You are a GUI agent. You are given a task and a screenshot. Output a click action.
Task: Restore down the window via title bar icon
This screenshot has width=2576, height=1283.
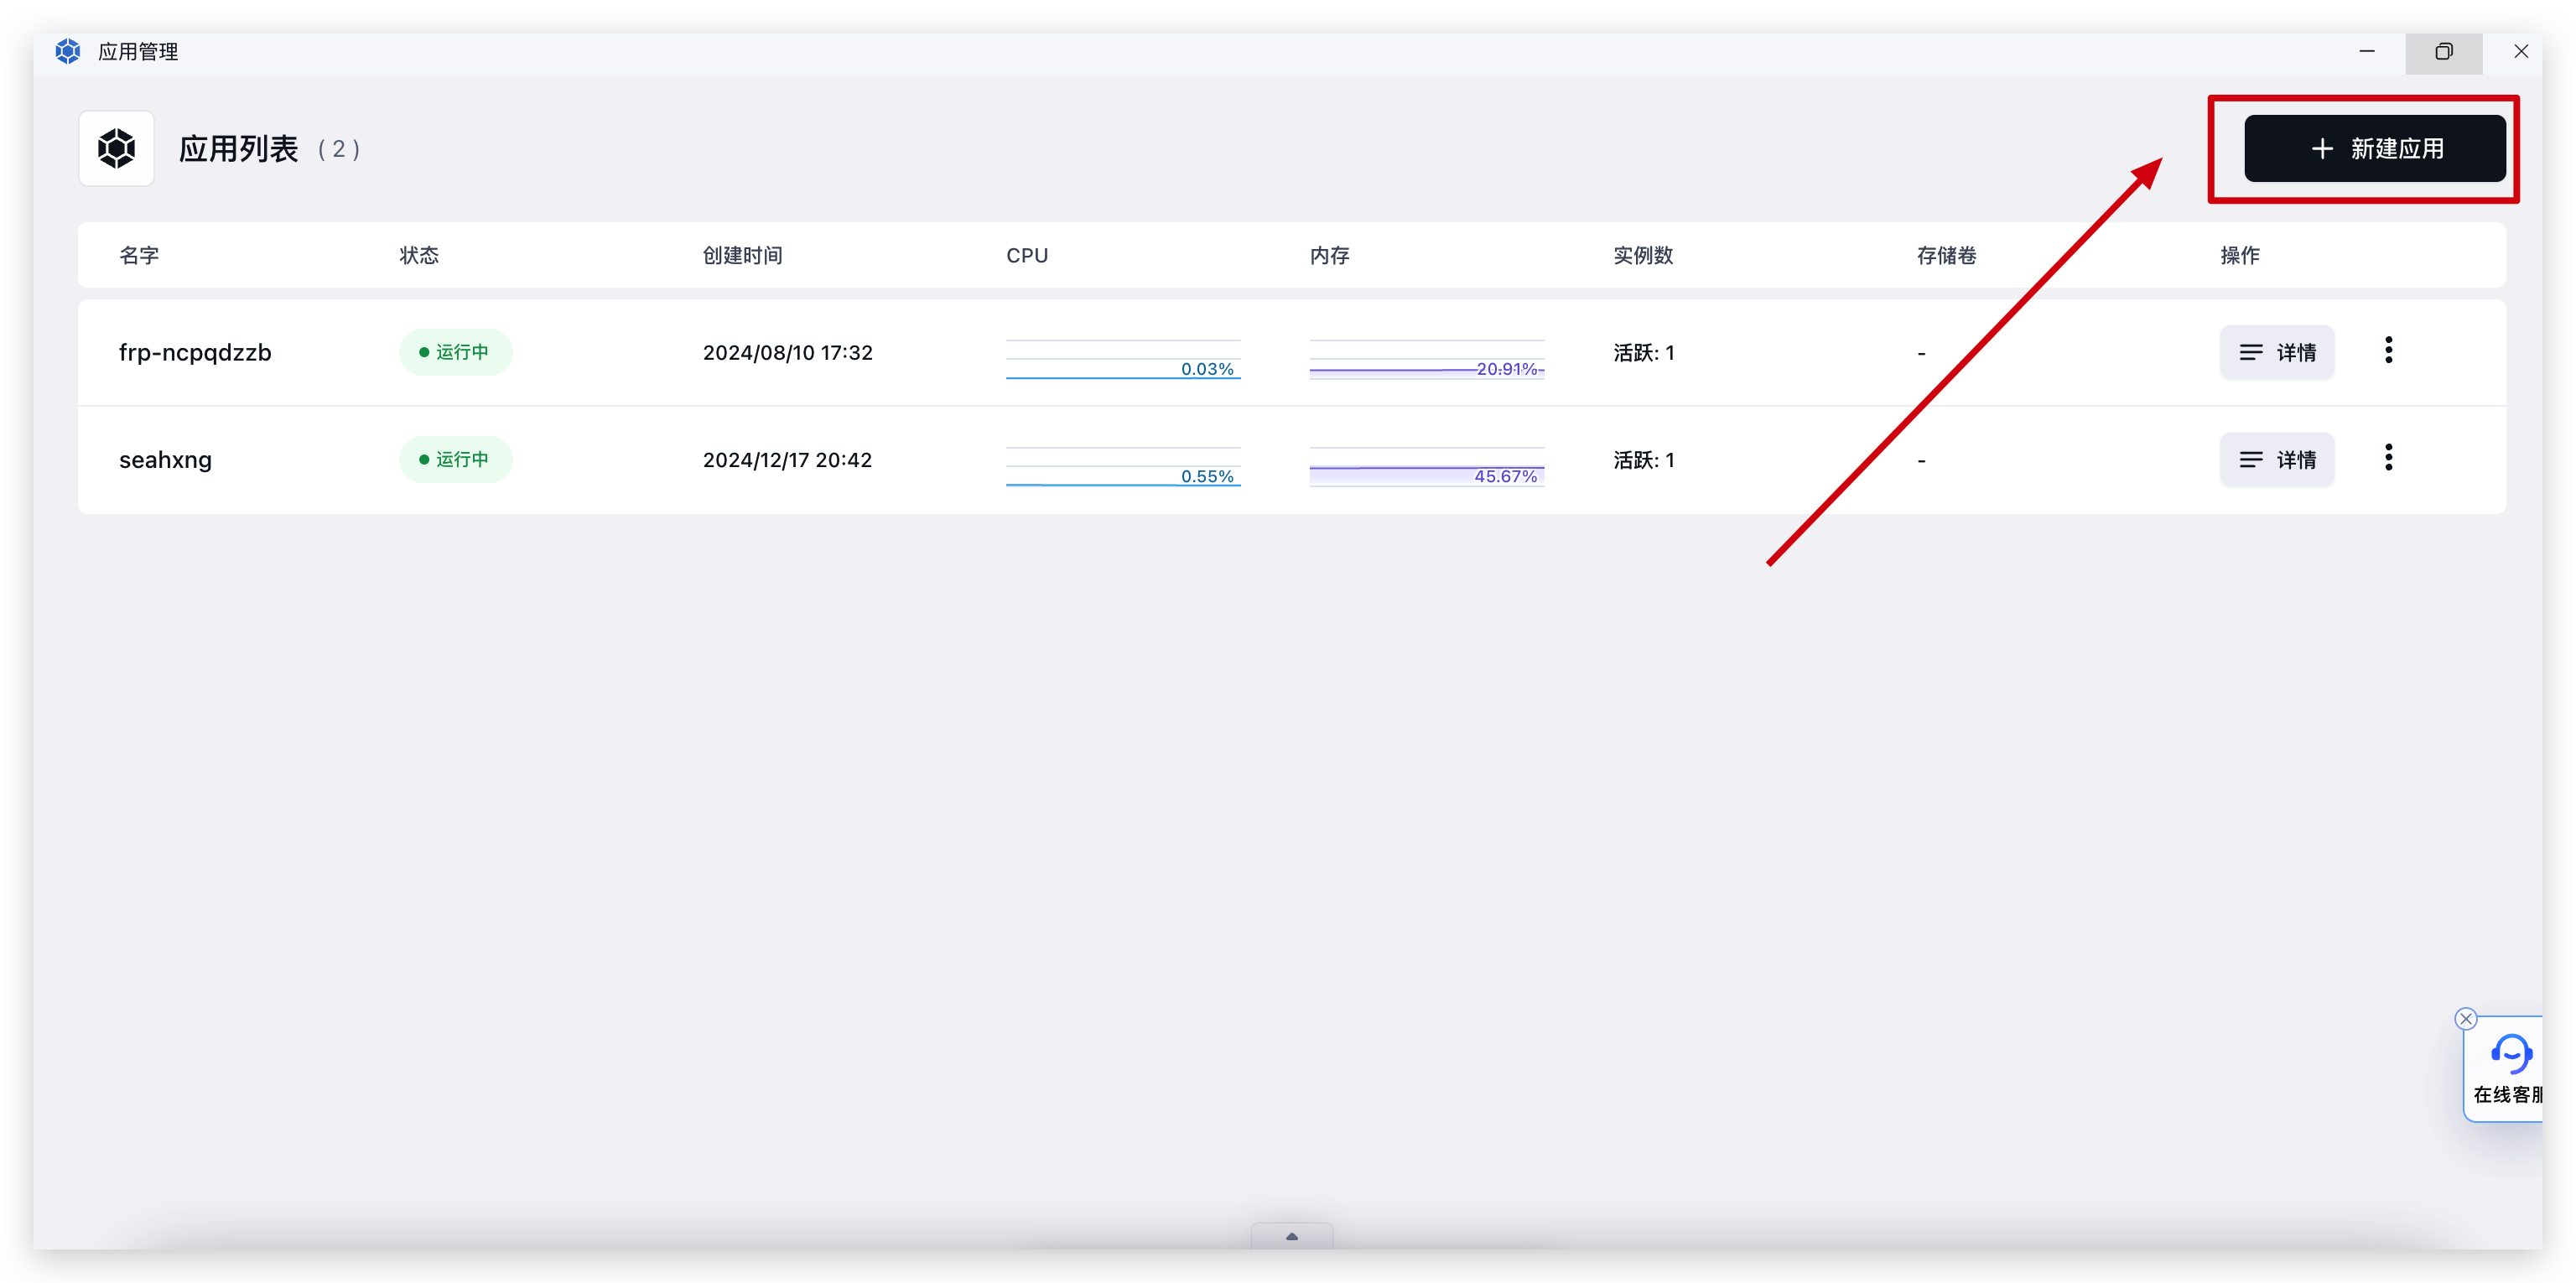coord(2443,52)
